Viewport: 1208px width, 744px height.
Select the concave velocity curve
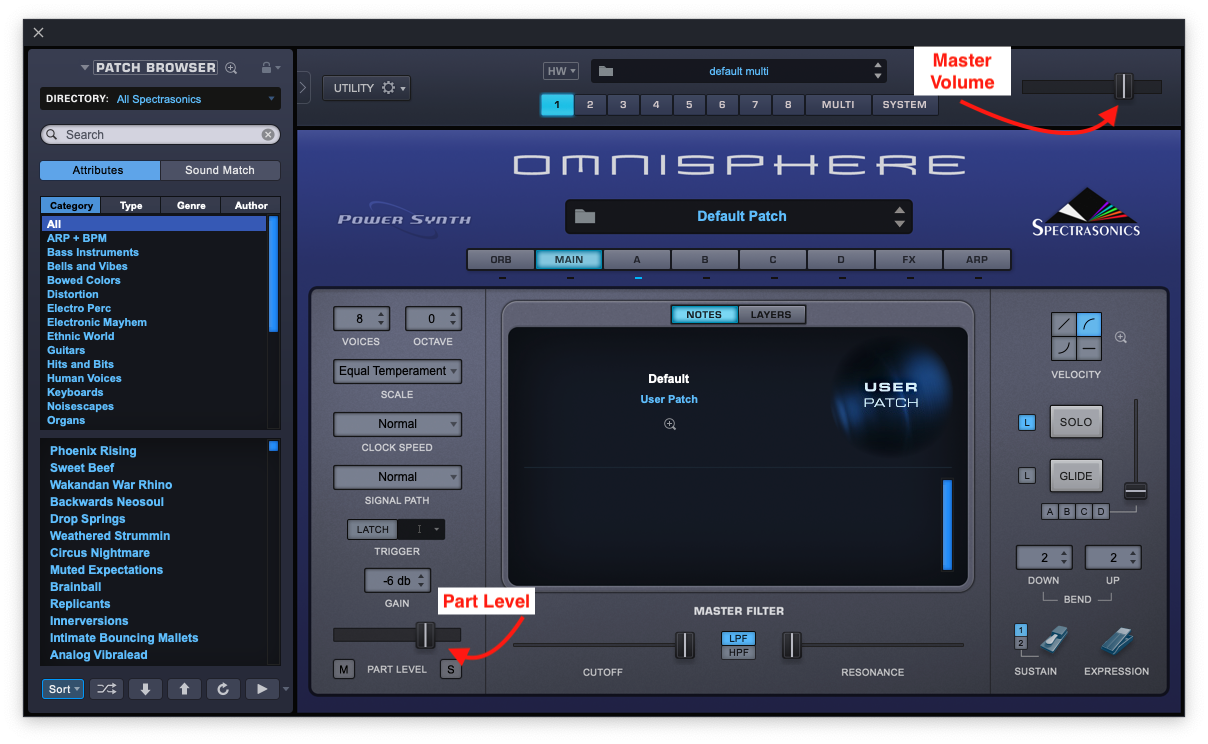click(x=1063, y=349)
